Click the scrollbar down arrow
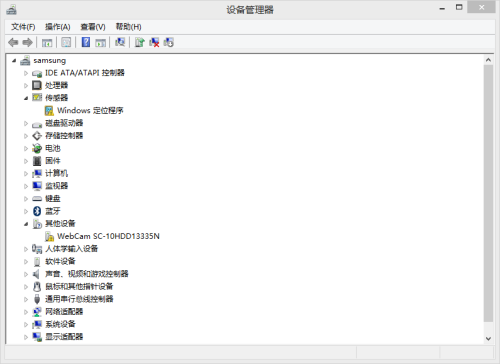500x364 pixels. tap(488, 339)
